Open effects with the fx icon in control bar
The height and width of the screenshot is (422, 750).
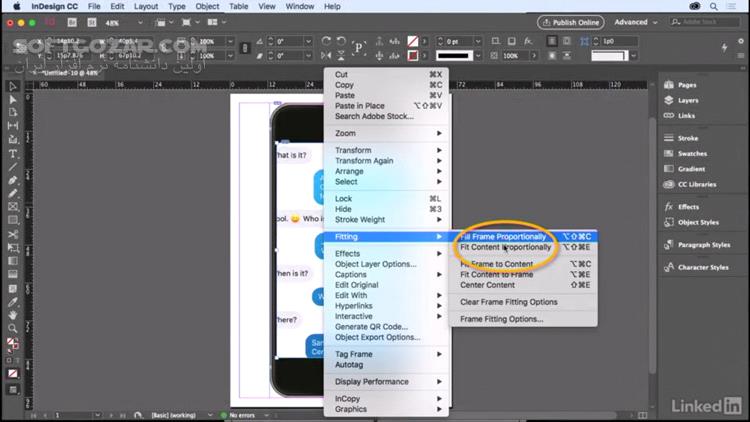click(x=528, y=41)
